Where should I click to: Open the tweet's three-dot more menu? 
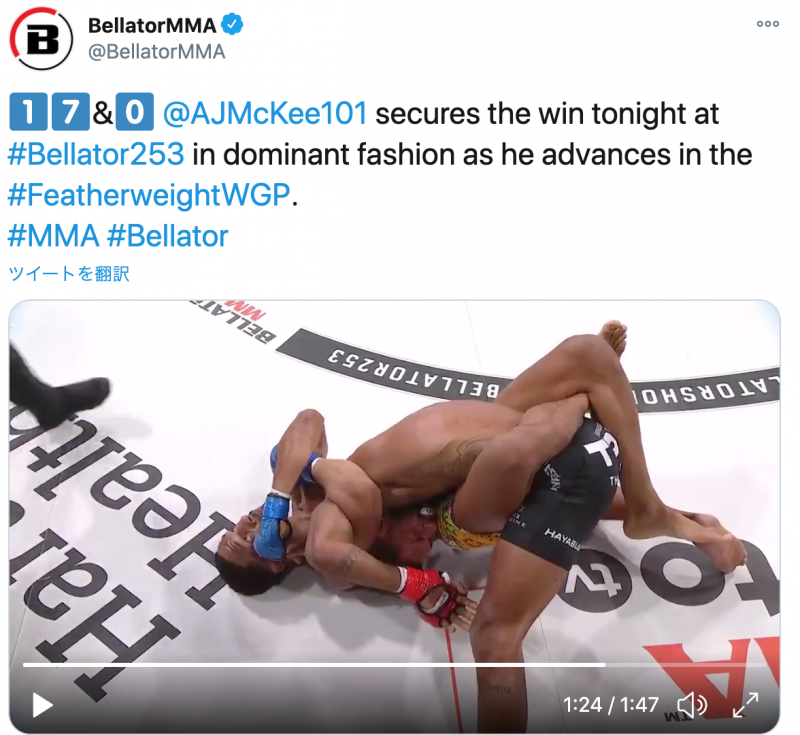(767, 24)
